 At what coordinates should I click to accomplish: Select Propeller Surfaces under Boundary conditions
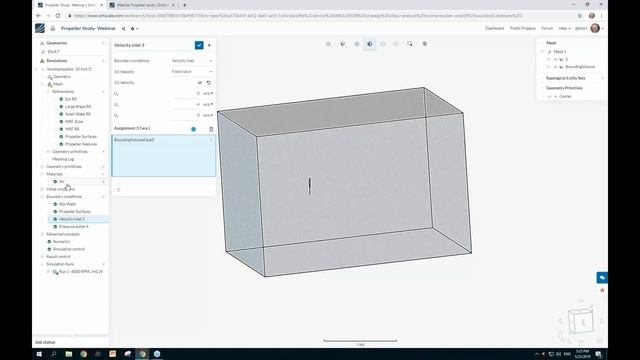[x=75, y=211]
